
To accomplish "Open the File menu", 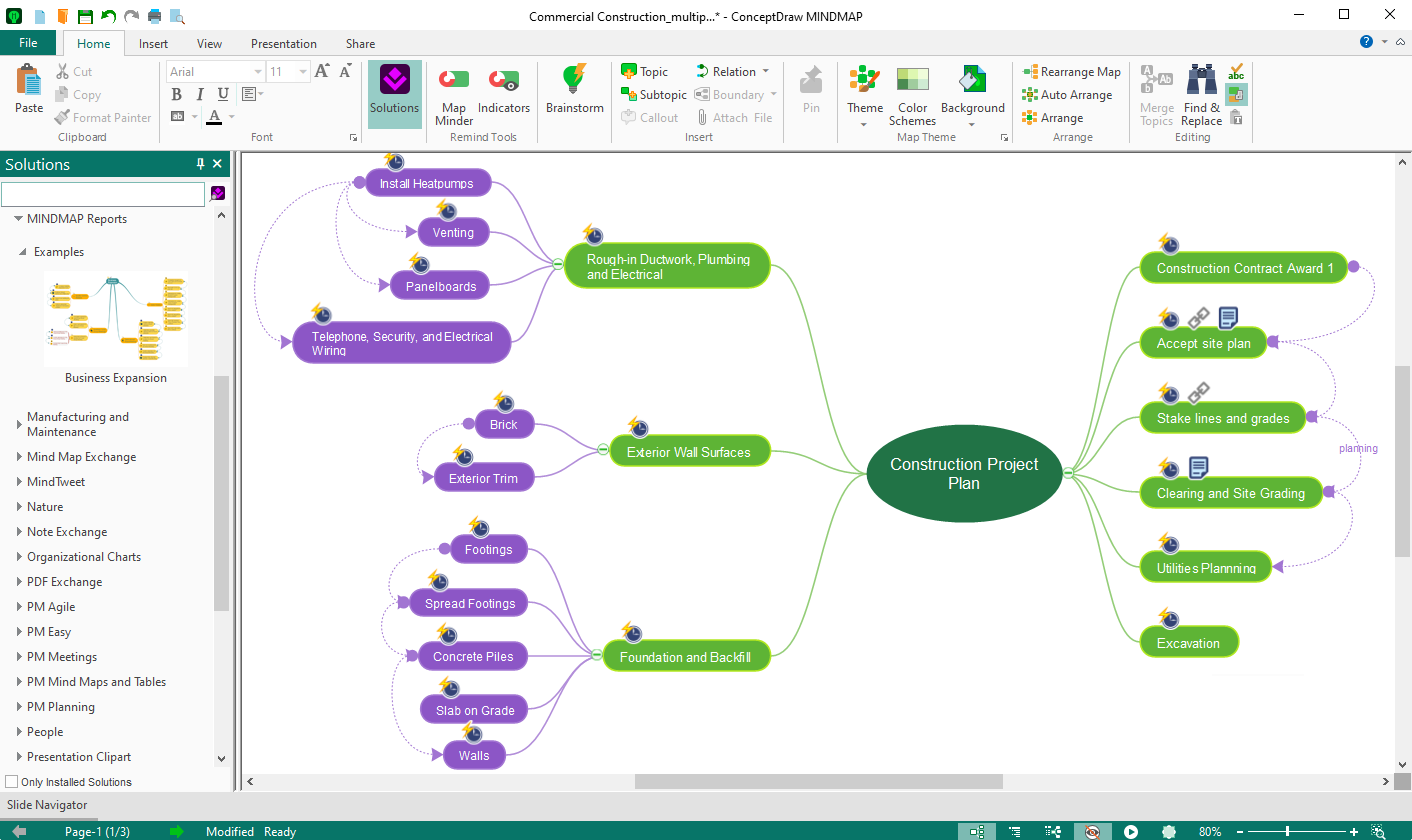I will pyautogui.click(x=28, y=43).
